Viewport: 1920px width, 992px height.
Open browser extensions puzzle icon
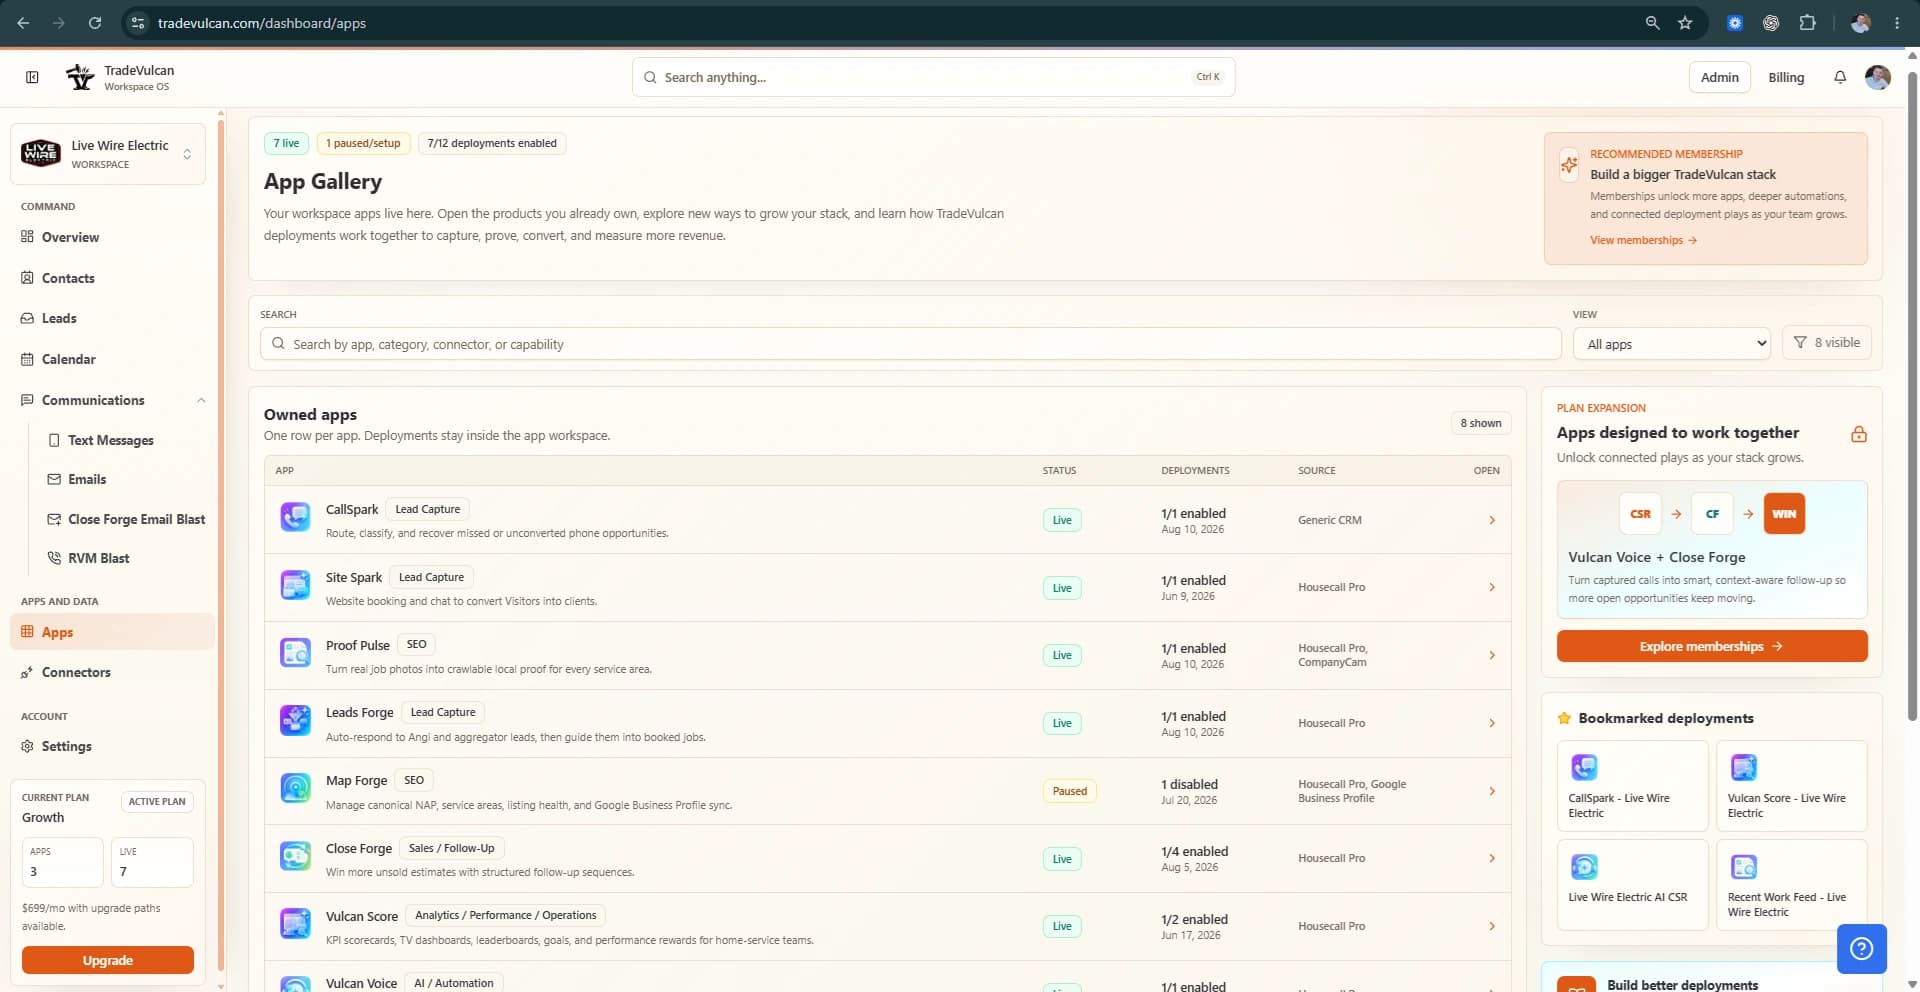point(1807,23)
